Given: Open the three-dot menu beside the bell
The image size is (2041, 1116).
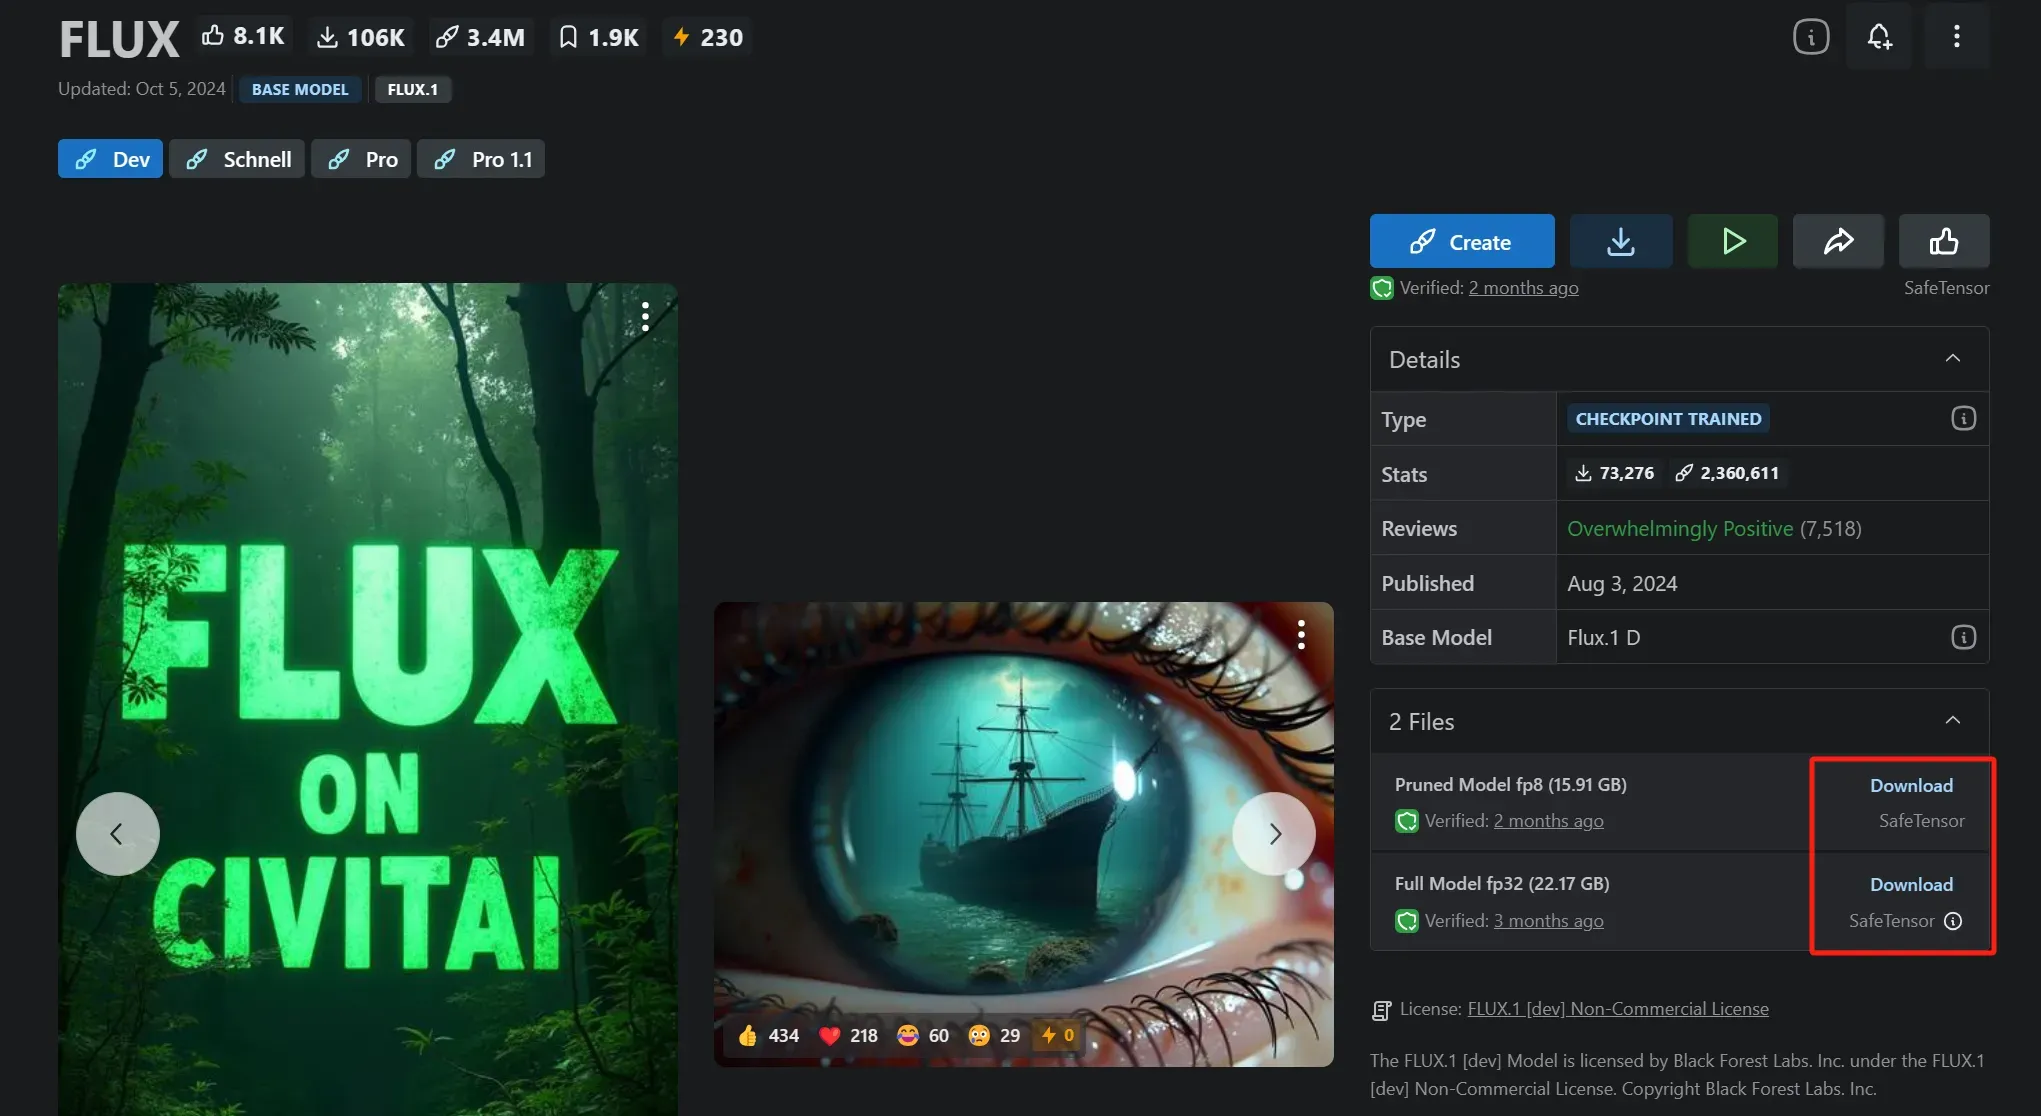Looking at the screenshot, I should (x=1957, y=37).
